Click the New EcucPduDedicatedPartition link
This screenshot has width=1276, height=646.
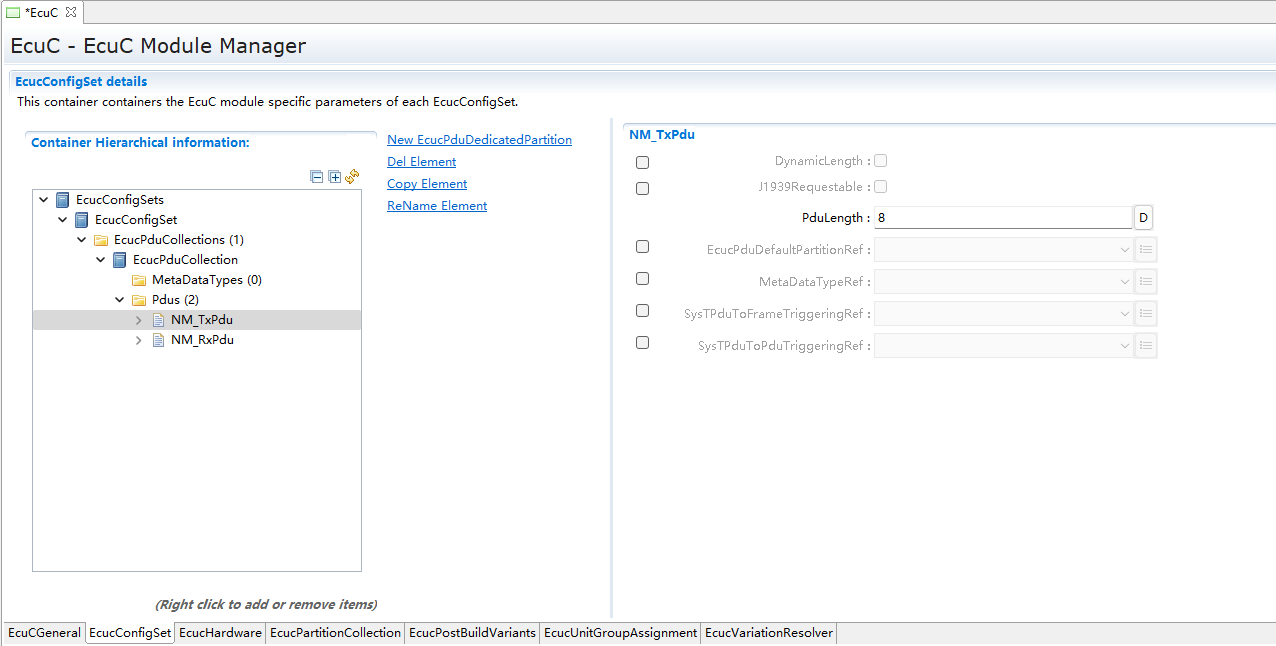479,140
